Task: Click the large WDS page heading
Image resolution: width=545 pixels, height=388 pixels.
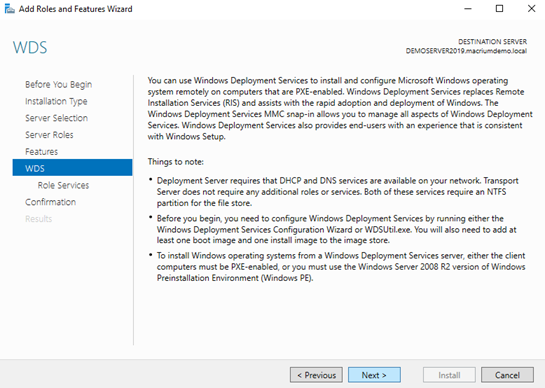Action: coord(30,48)
